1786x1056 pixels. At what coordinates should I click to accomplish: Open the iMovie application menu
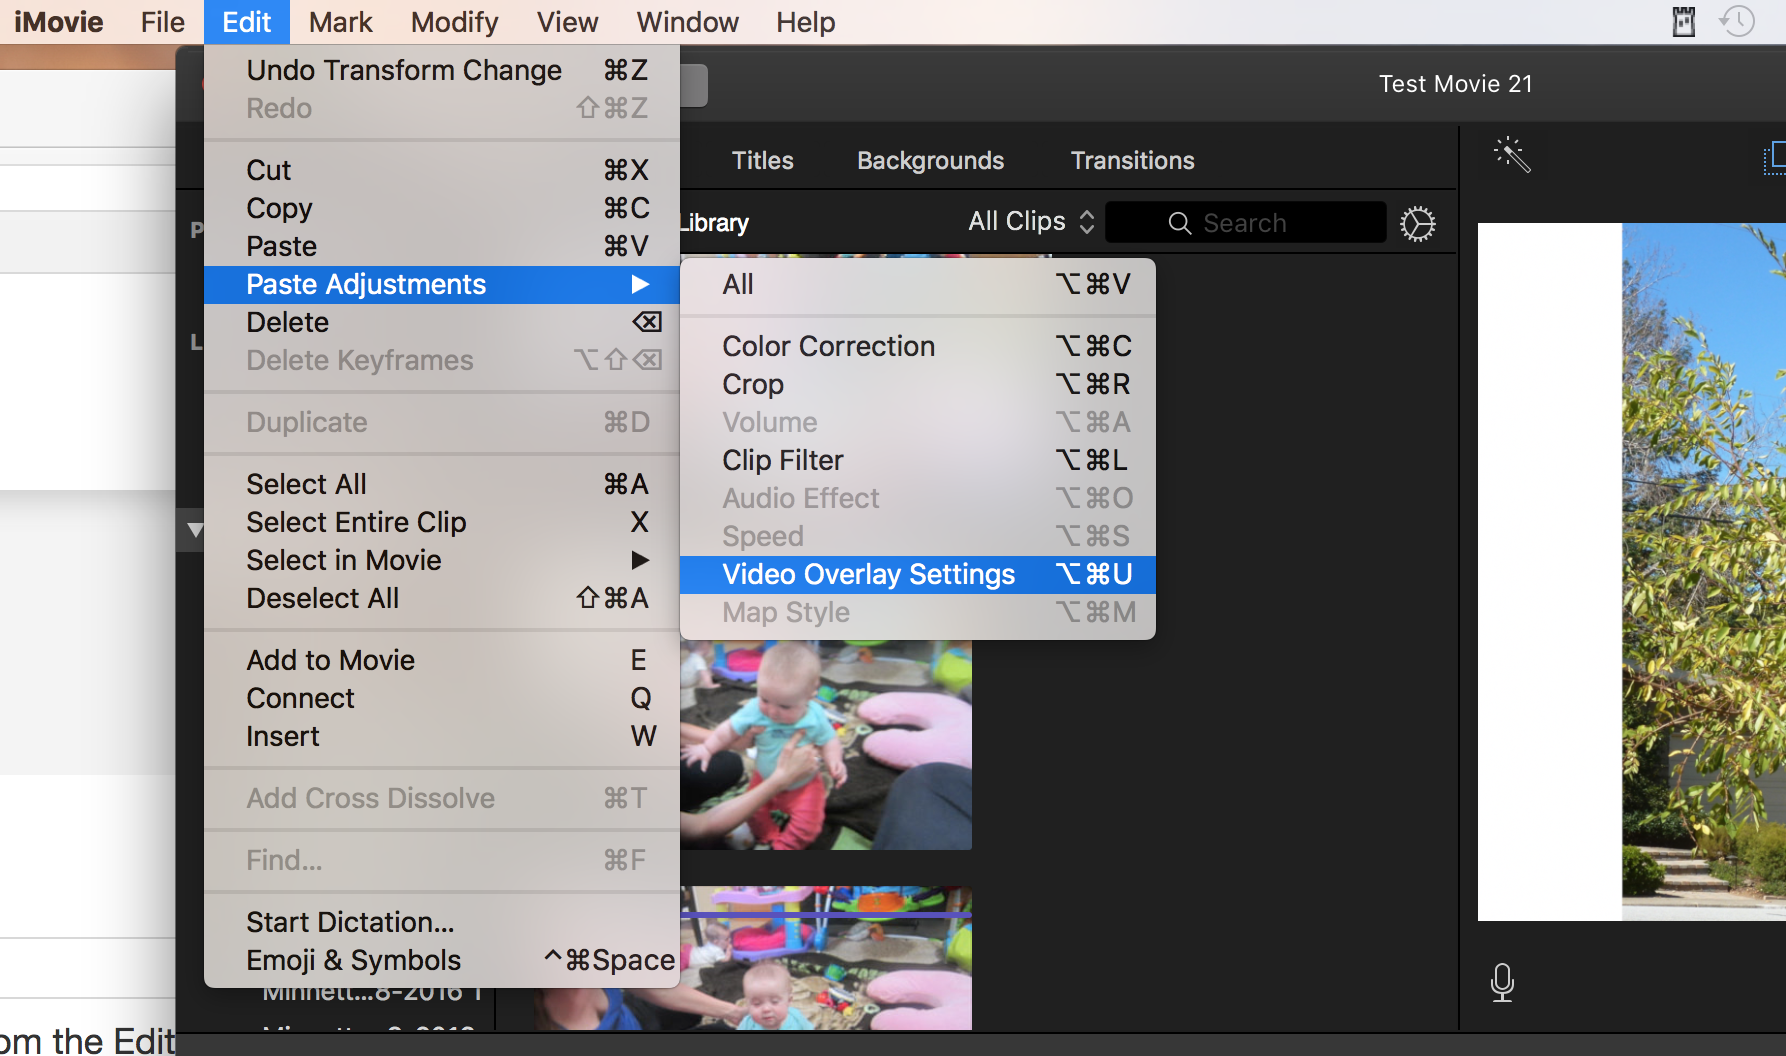coord(58,22)
